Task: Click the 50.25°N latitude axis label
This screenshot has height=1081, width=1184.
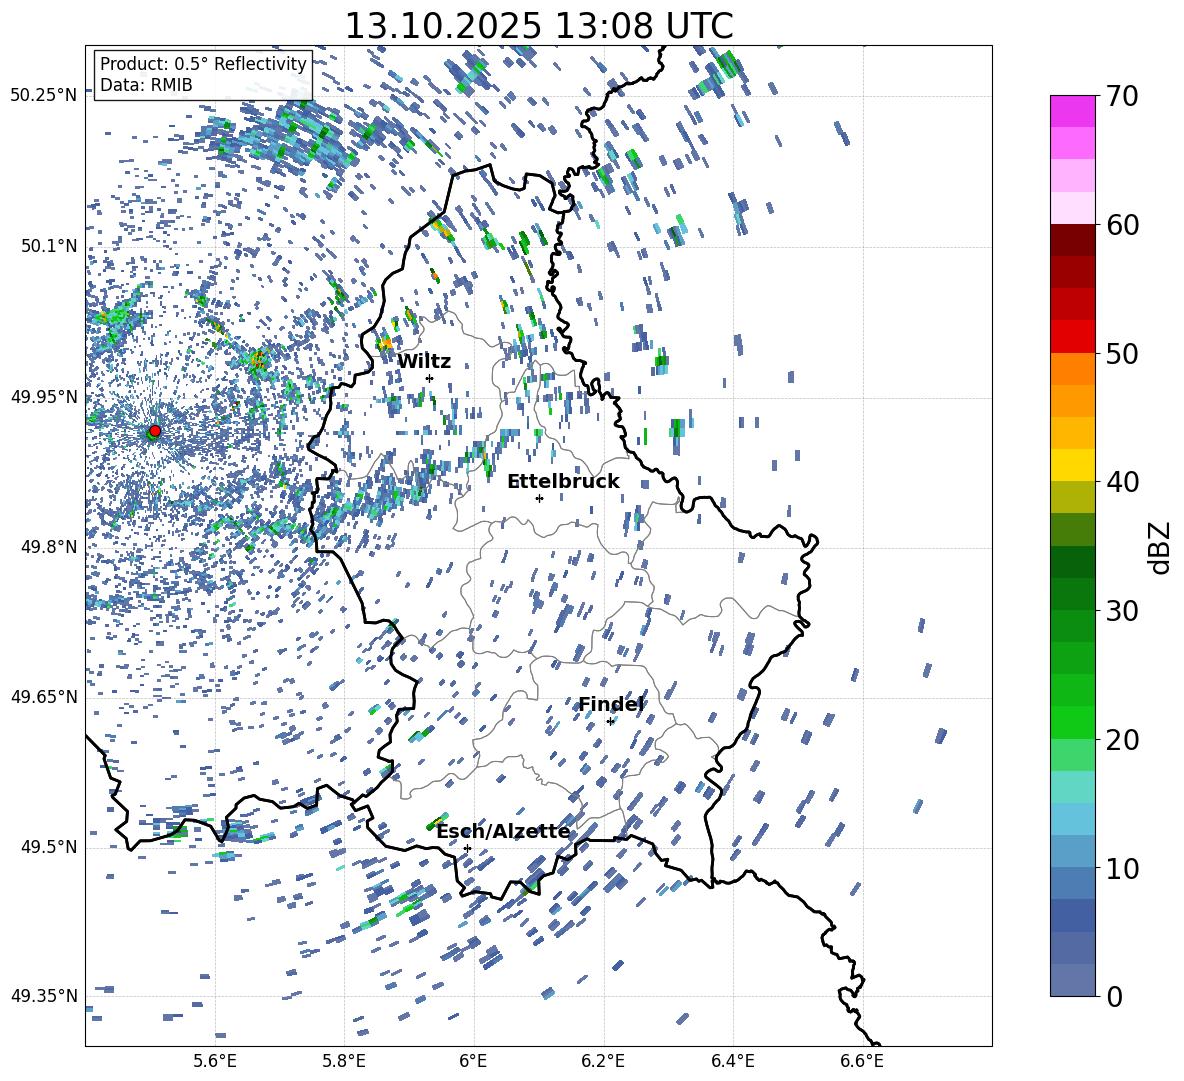Action: [x=43, y=96]
